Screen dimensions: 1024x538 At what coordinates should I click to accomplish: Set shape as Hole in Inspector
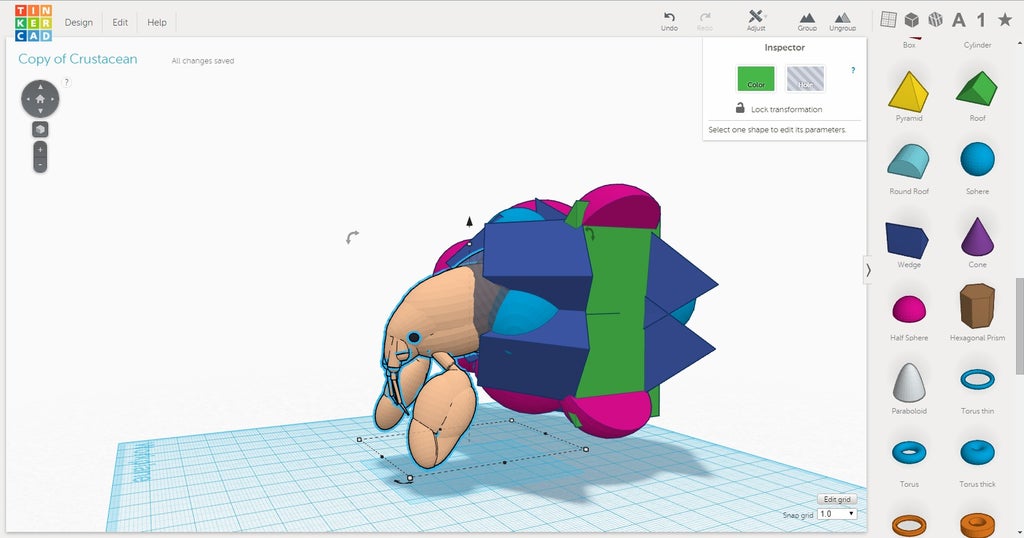click(x=805, y=78)
